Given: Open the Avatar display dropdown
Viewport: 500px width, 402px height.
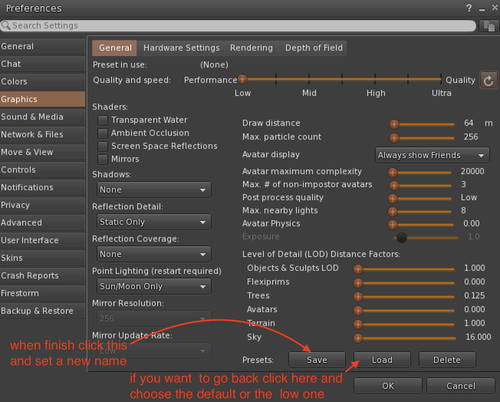Looking at the screenshot, I should [432, 155].
